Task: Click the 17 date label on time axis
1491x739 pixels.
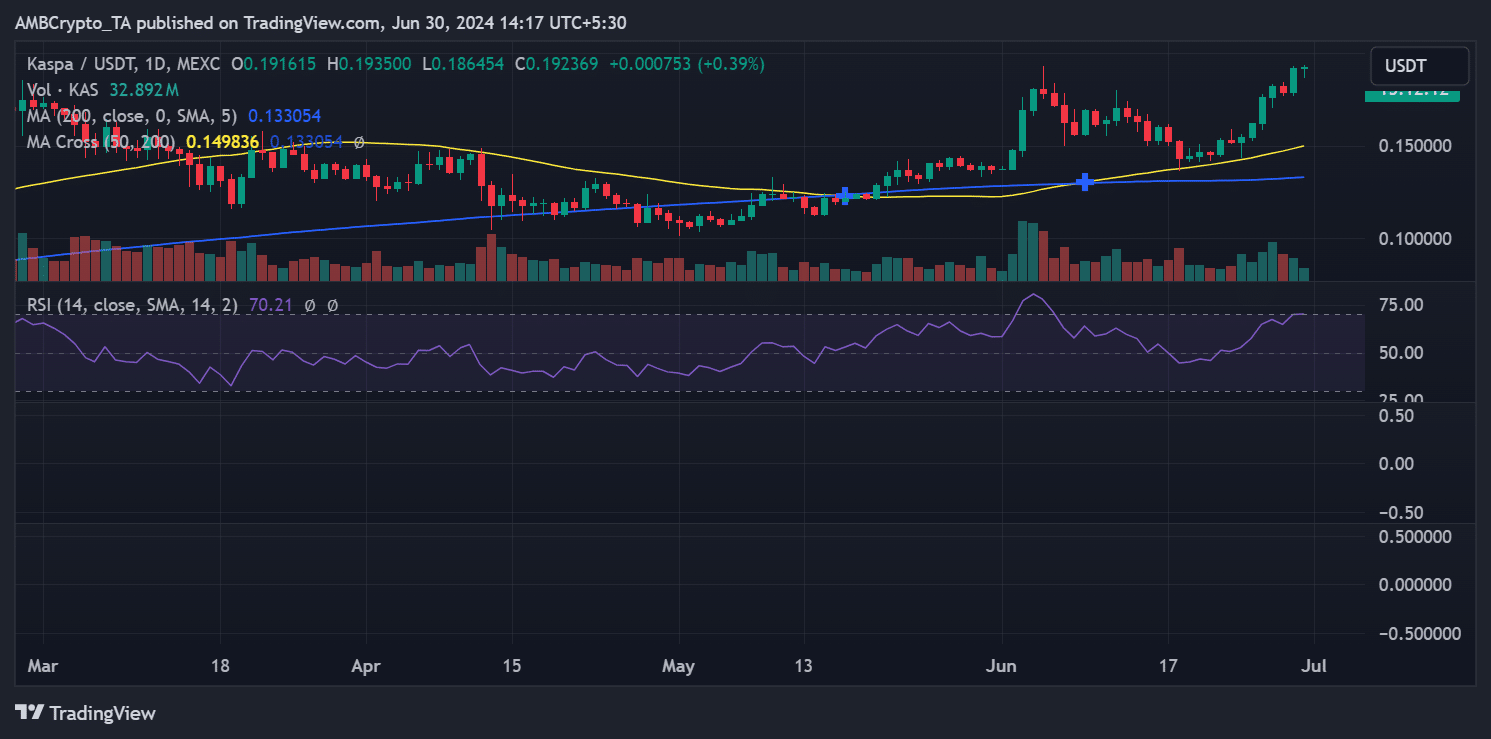Action: (1168, 666)
